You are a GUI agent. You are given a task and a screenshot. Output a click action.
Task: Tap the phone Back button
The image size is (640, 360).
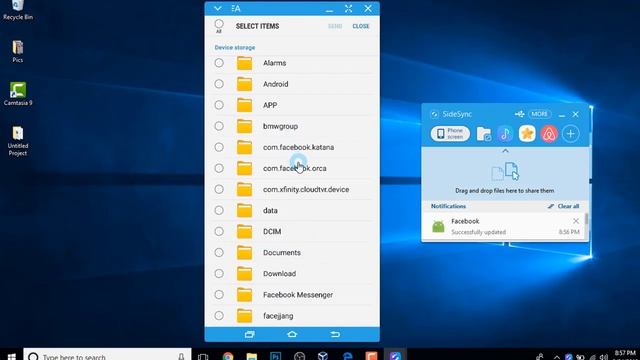pyautogui.click(x=335, y=334)
